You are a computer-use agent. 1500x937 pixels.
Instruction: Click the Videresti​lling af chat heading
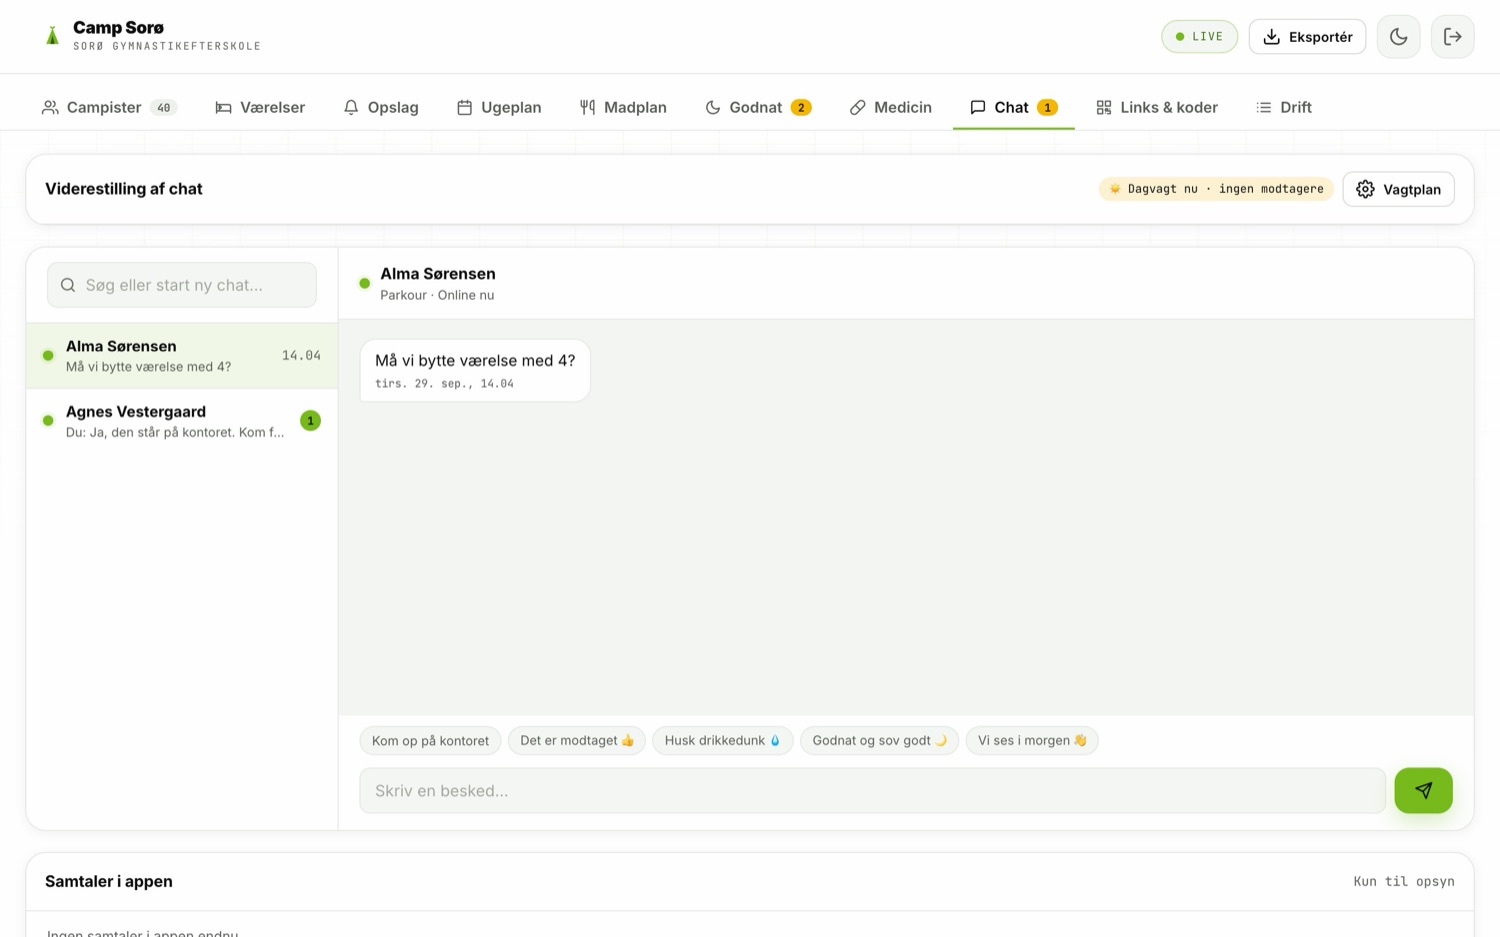click(x=124, y=189)
